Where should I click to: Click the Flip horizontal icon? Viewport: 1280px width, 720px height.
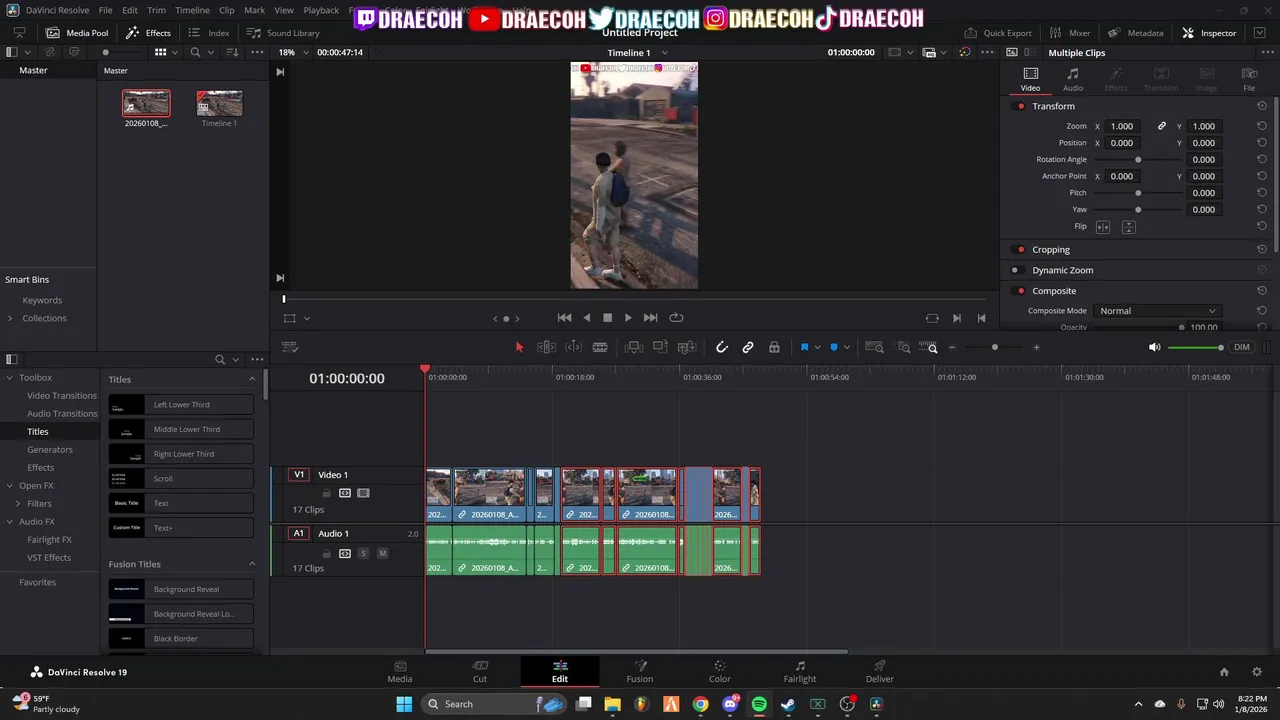(x=1103, y=227)
